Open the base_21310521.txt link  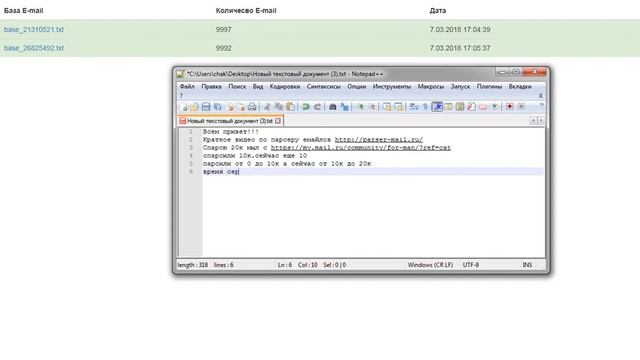(34, 29)
